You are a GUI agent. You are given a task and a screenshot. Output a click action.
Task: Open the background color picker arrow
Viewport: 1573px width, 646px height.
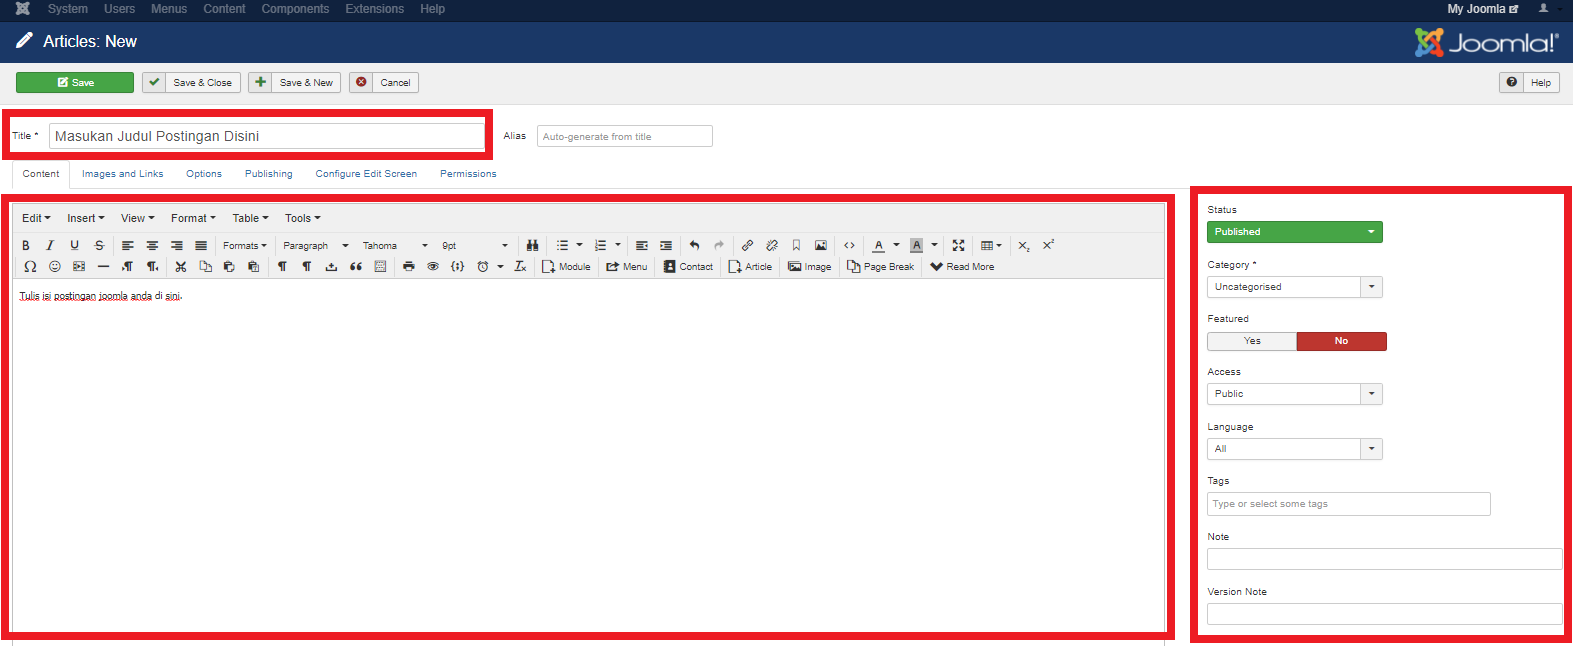(x=935, y=245)
